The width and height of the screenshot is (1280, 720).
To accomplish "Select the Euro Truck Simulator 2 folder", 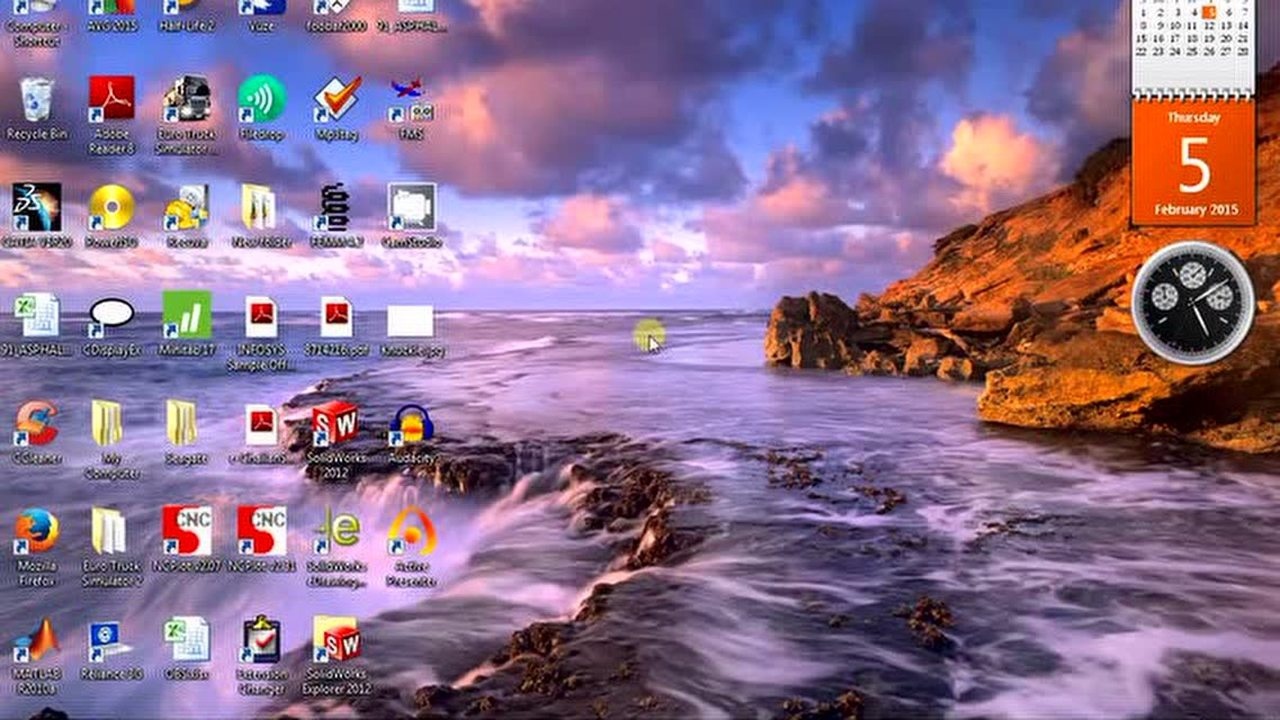I will 109,532.
